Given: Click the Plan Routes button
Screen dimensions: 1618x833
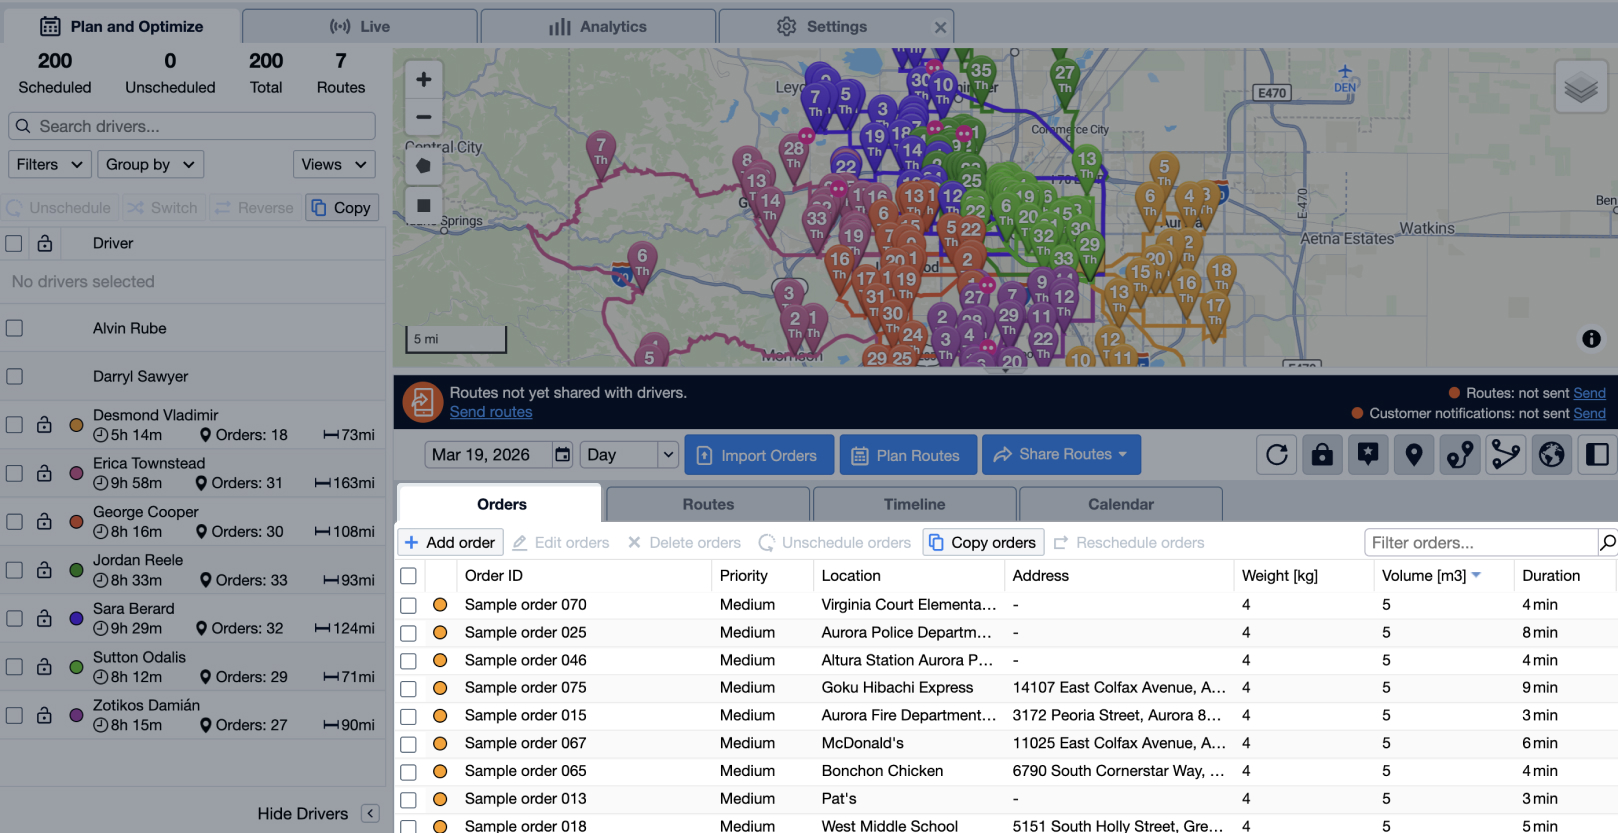Looking at the screenshot, I should pos(905,455).
